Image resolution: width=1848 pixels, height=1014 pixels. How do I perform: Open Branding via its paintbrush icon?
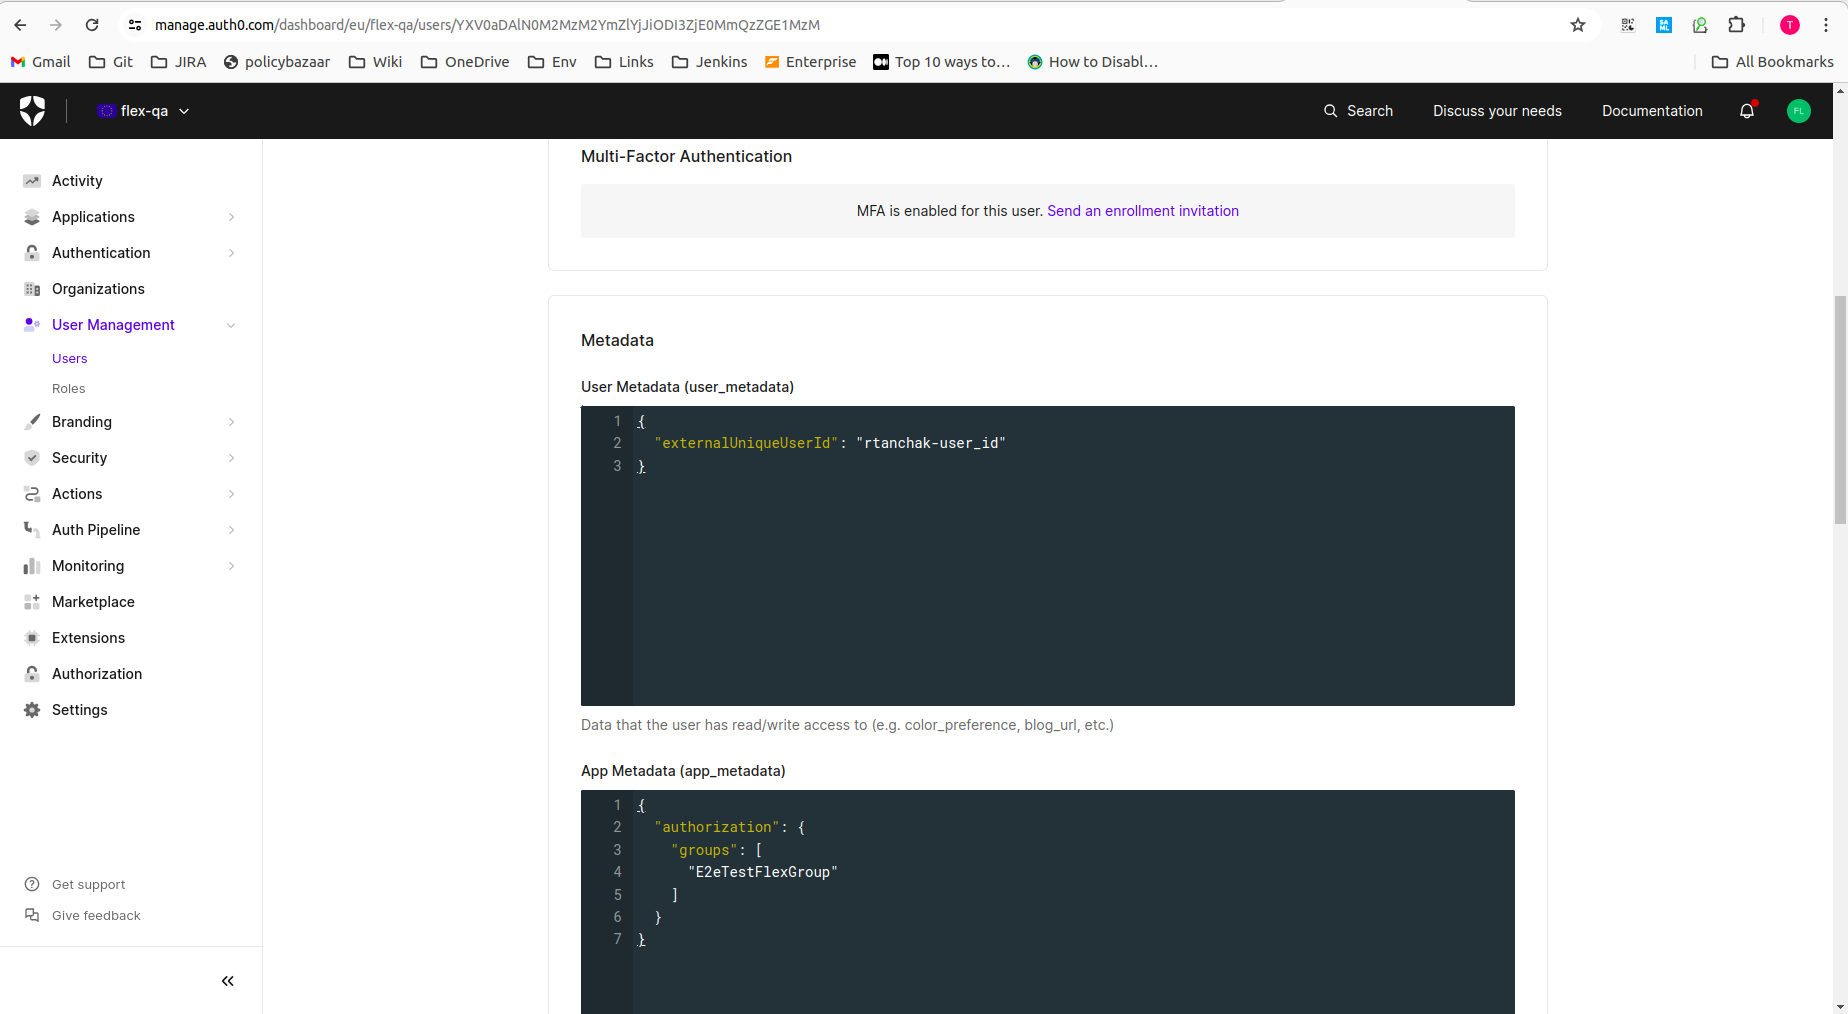click(31, 421)
